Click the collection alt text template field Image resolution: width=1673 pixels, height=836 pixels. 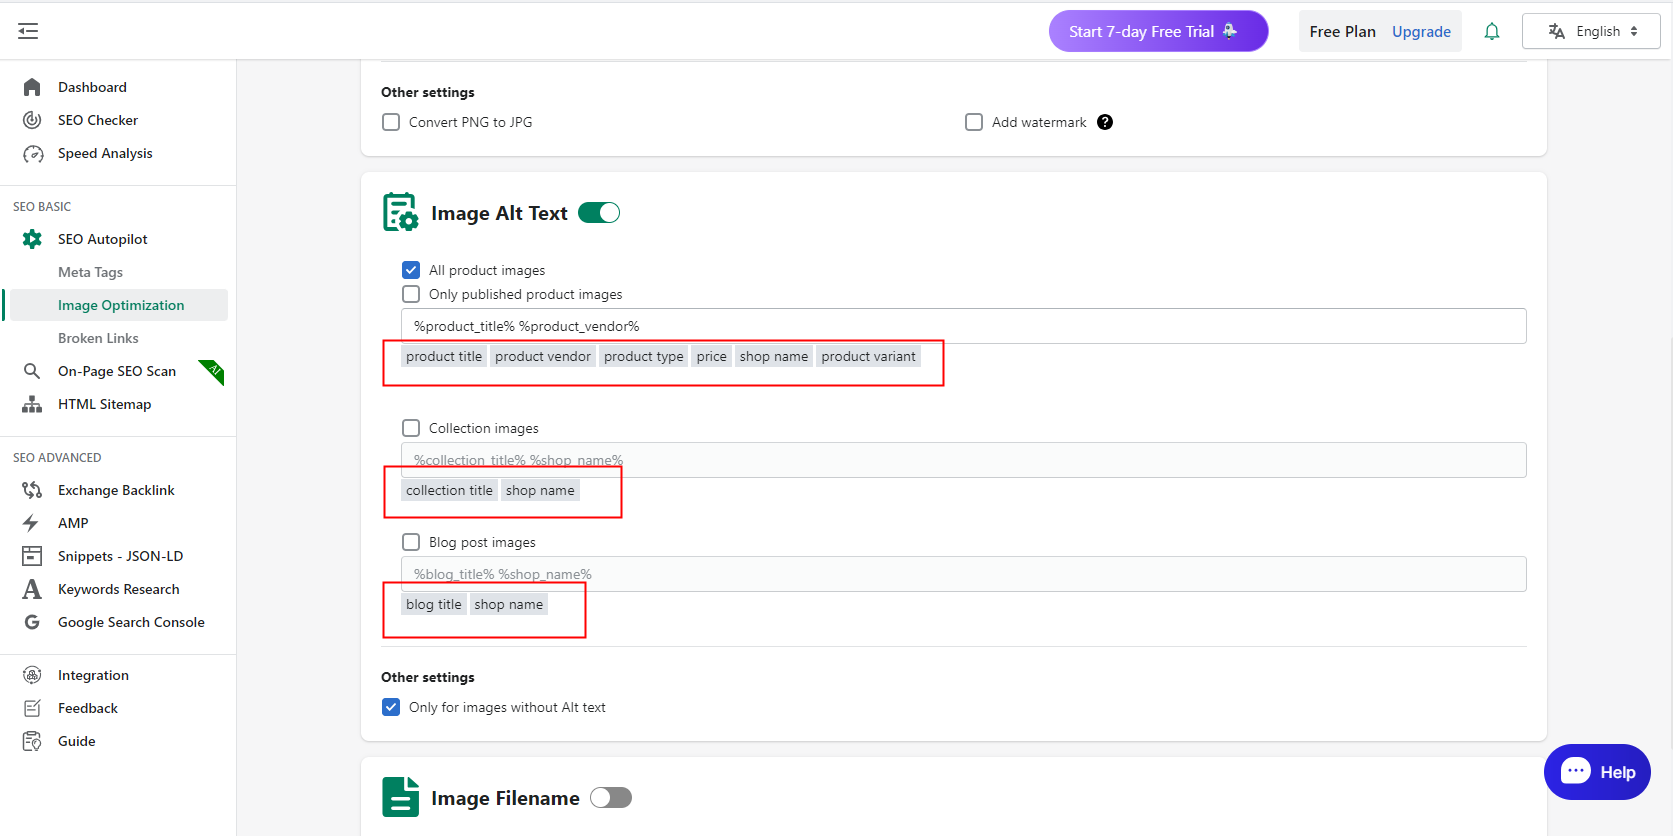964,460
